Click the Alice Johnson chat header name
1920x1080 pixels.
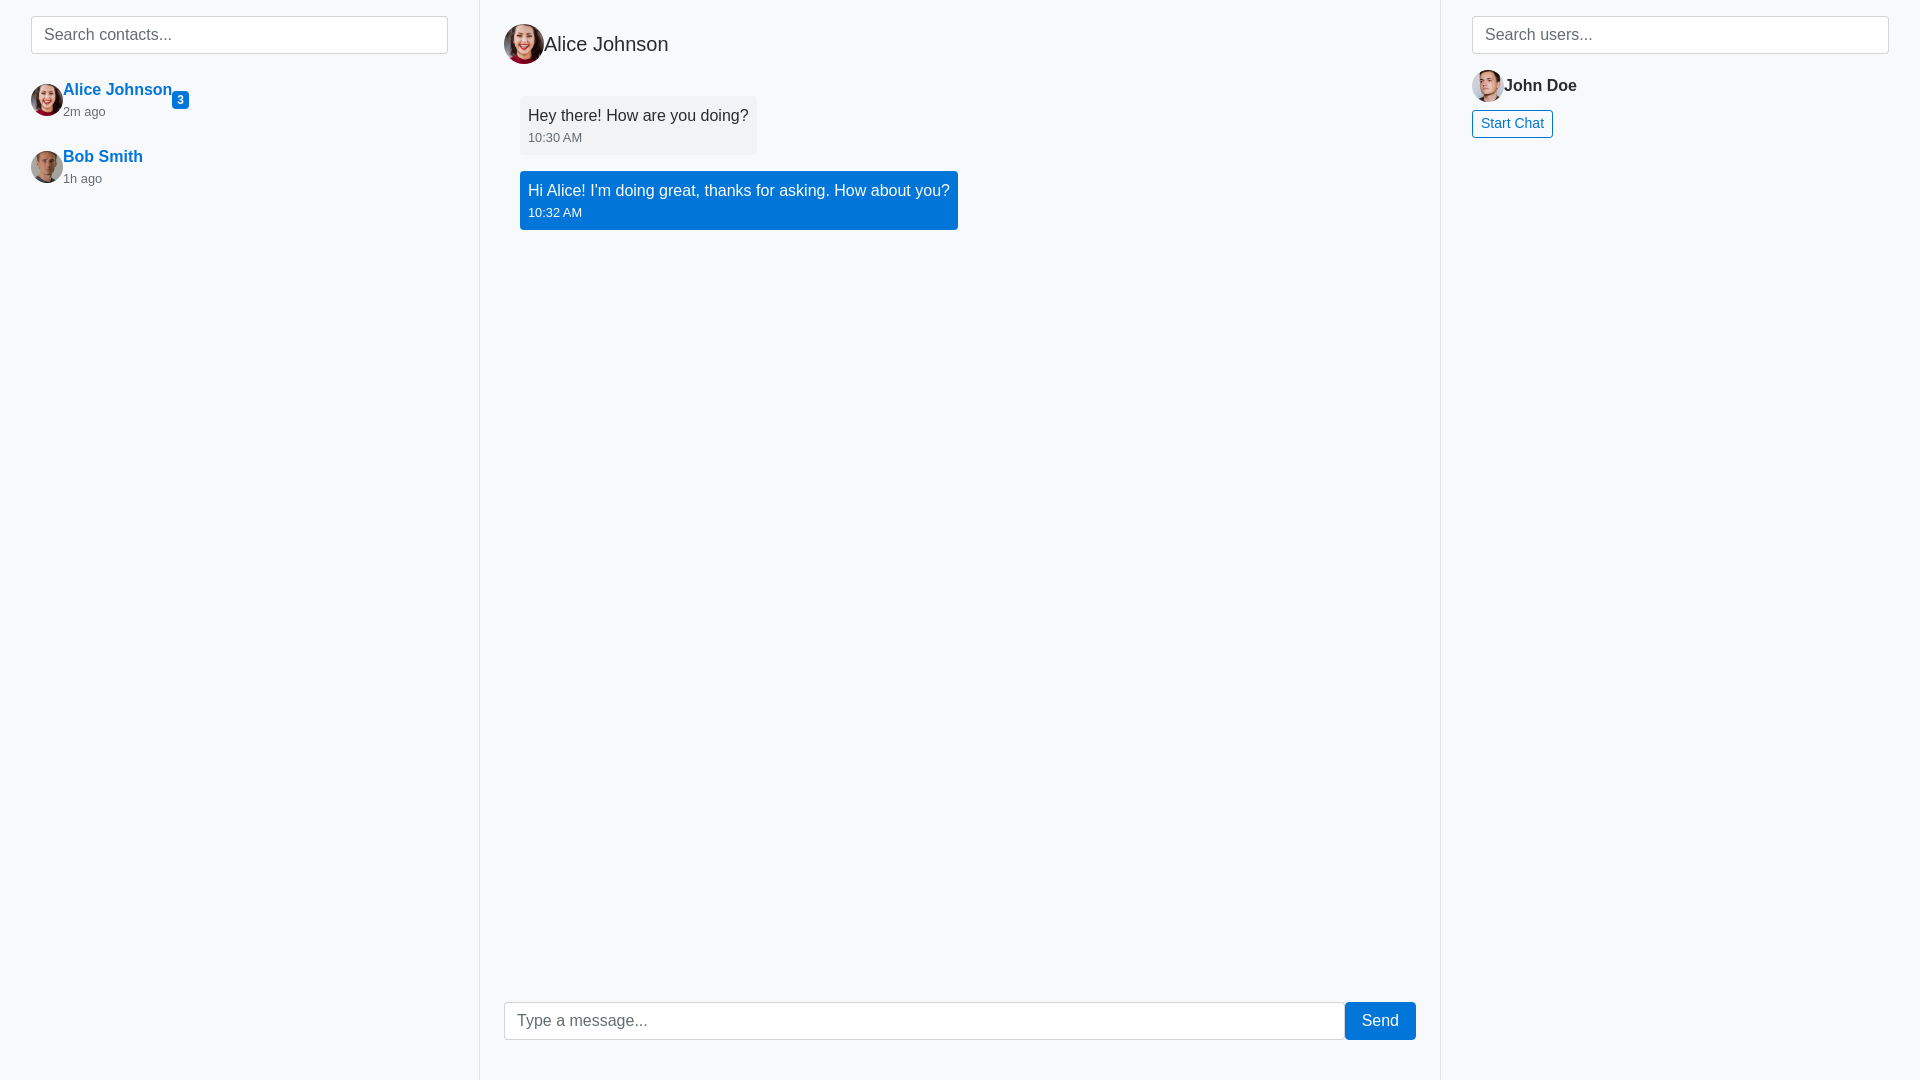[606, 44]
